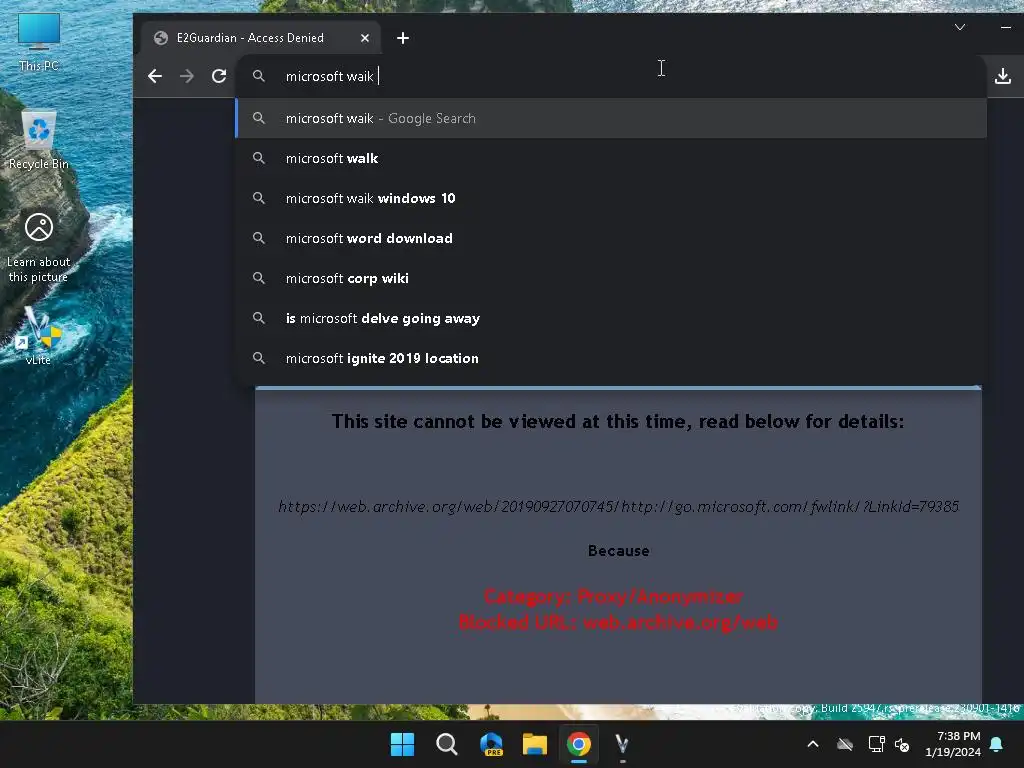The width and height of the screenshot is (1024, 768).
Task: Launch Microsoft Edge PRE from taskbar
Action: point(491,744)
